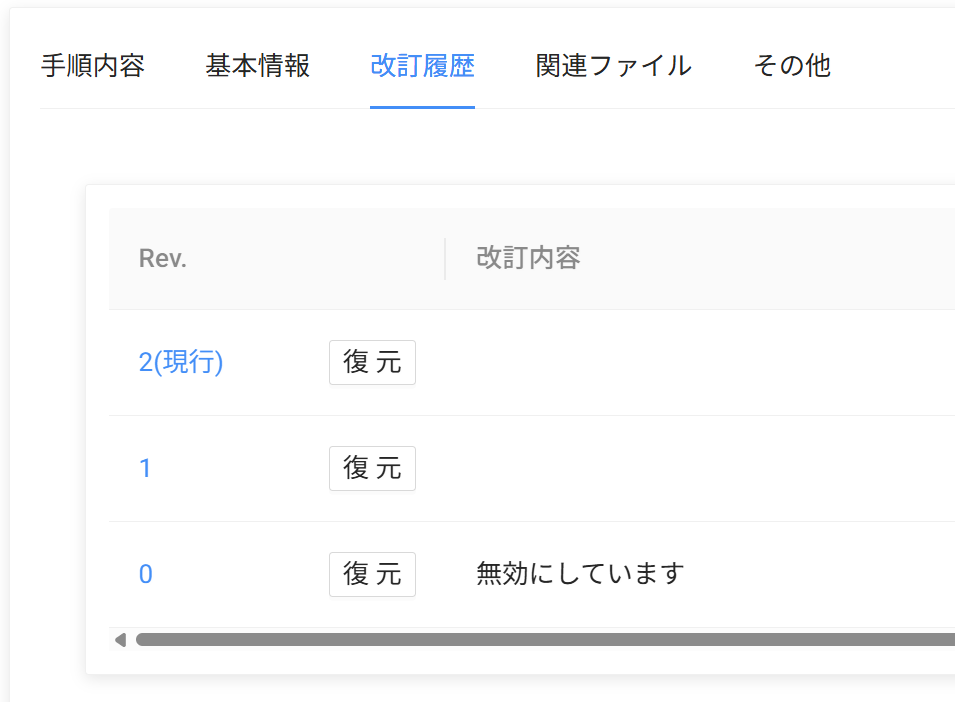Select the 無効にしています cell text
This screenshot has width=955, height=702.
click(x=580, y=574)
